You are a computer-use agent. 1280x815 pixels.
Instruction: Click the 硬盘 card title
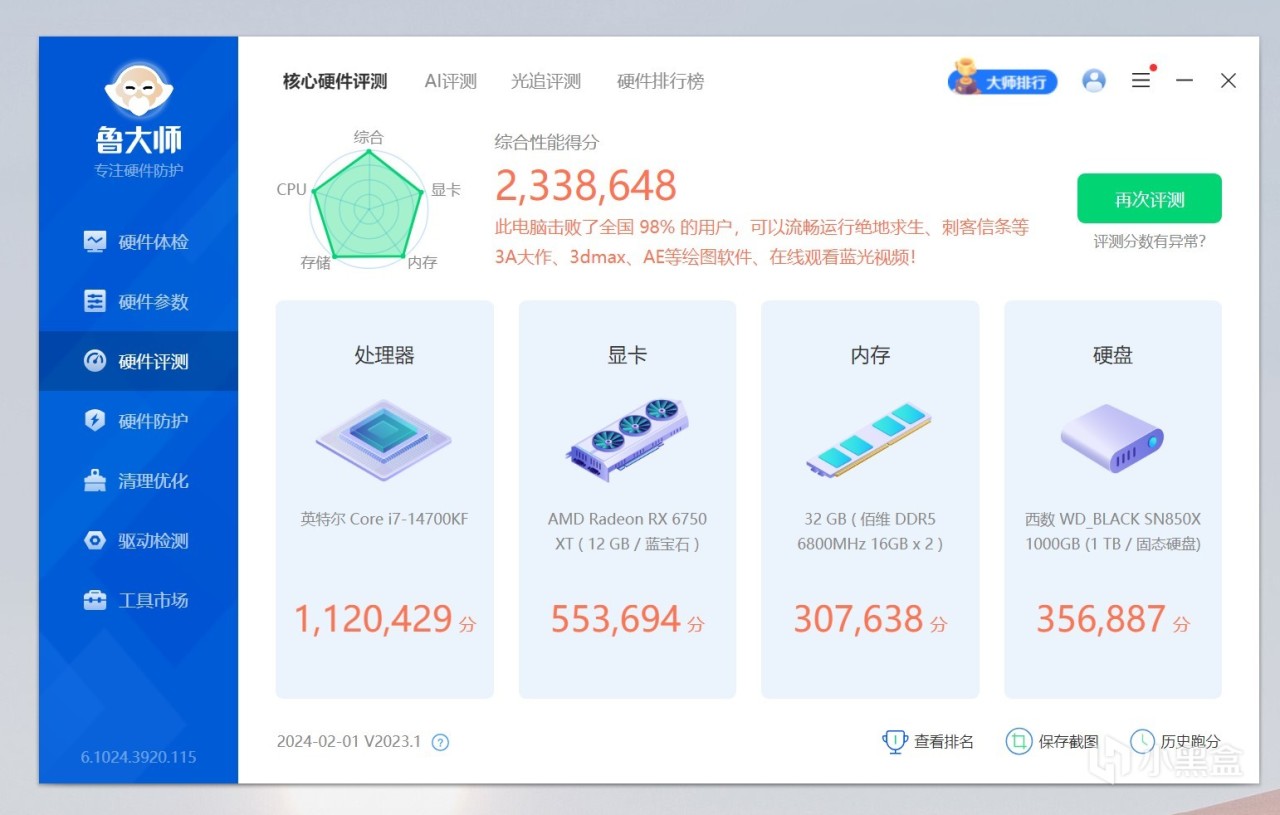(1113, 355)
